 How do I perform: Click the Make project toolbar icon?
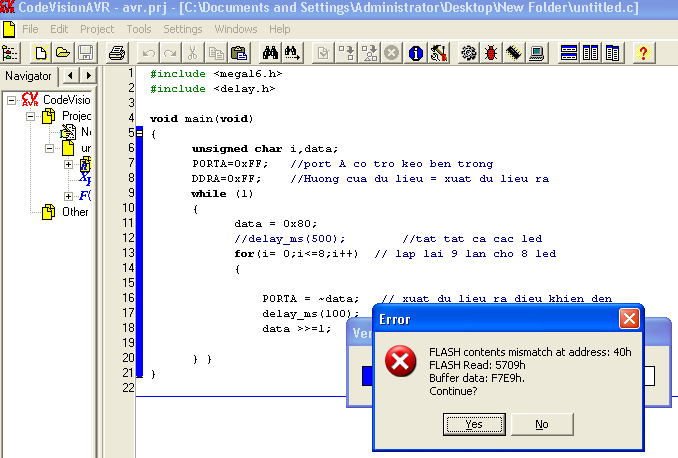[369, 53]
